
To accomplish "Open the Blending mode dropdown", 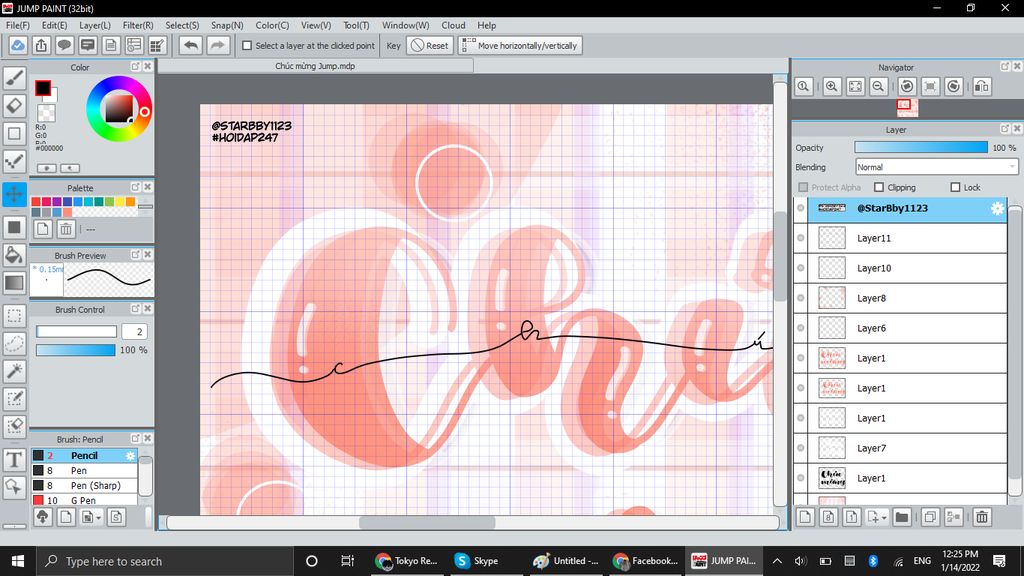I will click(936, 167).
